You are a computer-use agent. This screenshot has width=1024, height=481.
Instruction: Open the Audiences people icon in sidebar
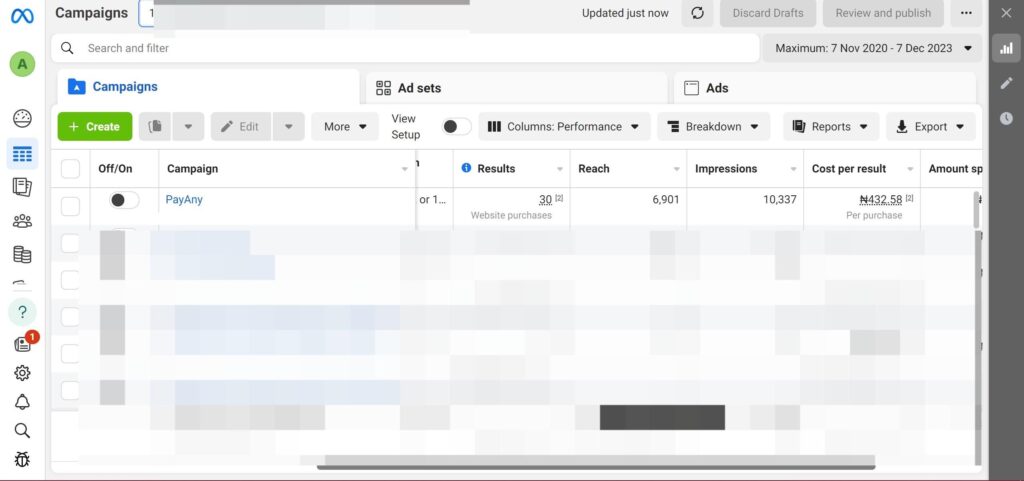click(x=22, y=221)
